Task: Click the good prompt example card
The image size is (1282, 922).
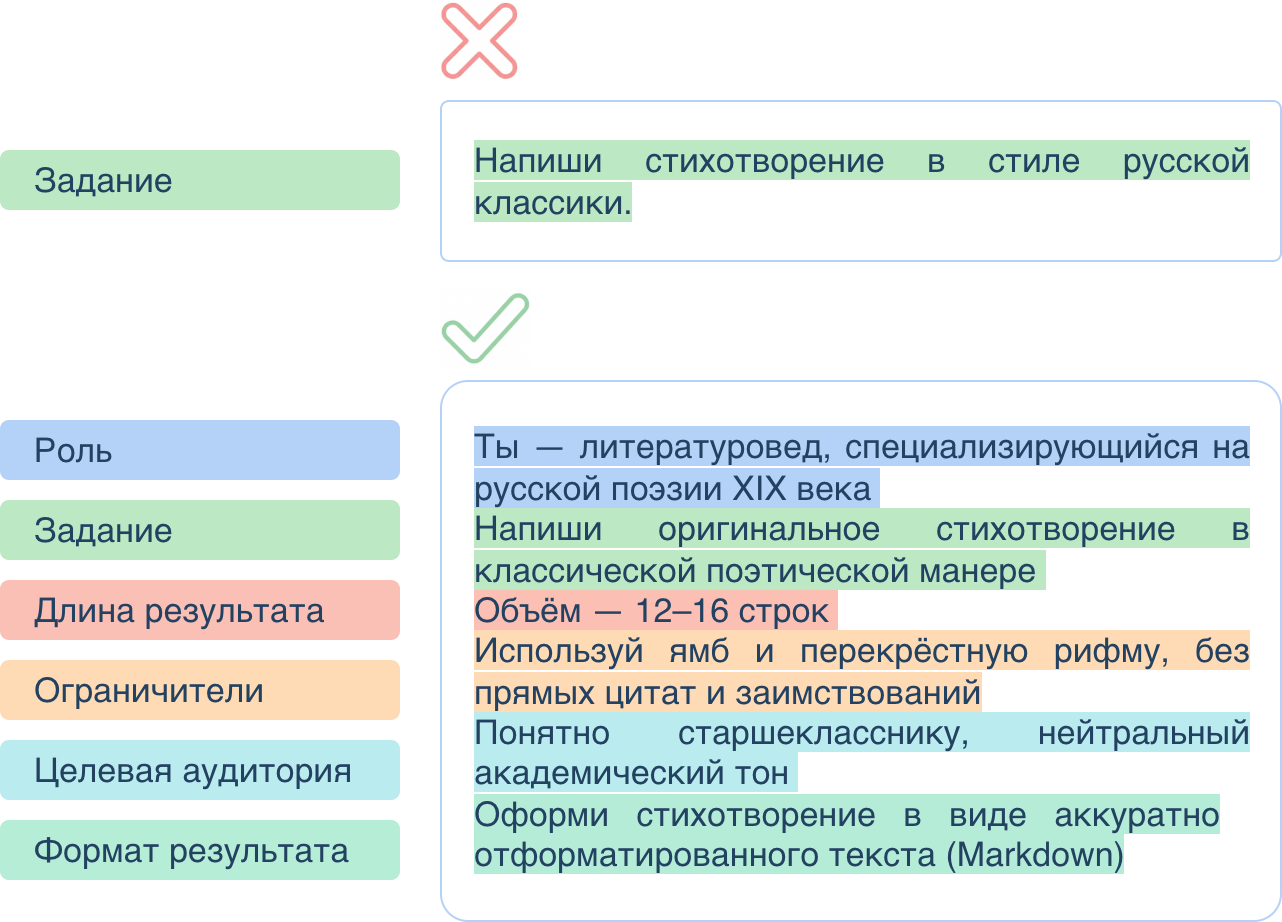Action: [860, 650]
